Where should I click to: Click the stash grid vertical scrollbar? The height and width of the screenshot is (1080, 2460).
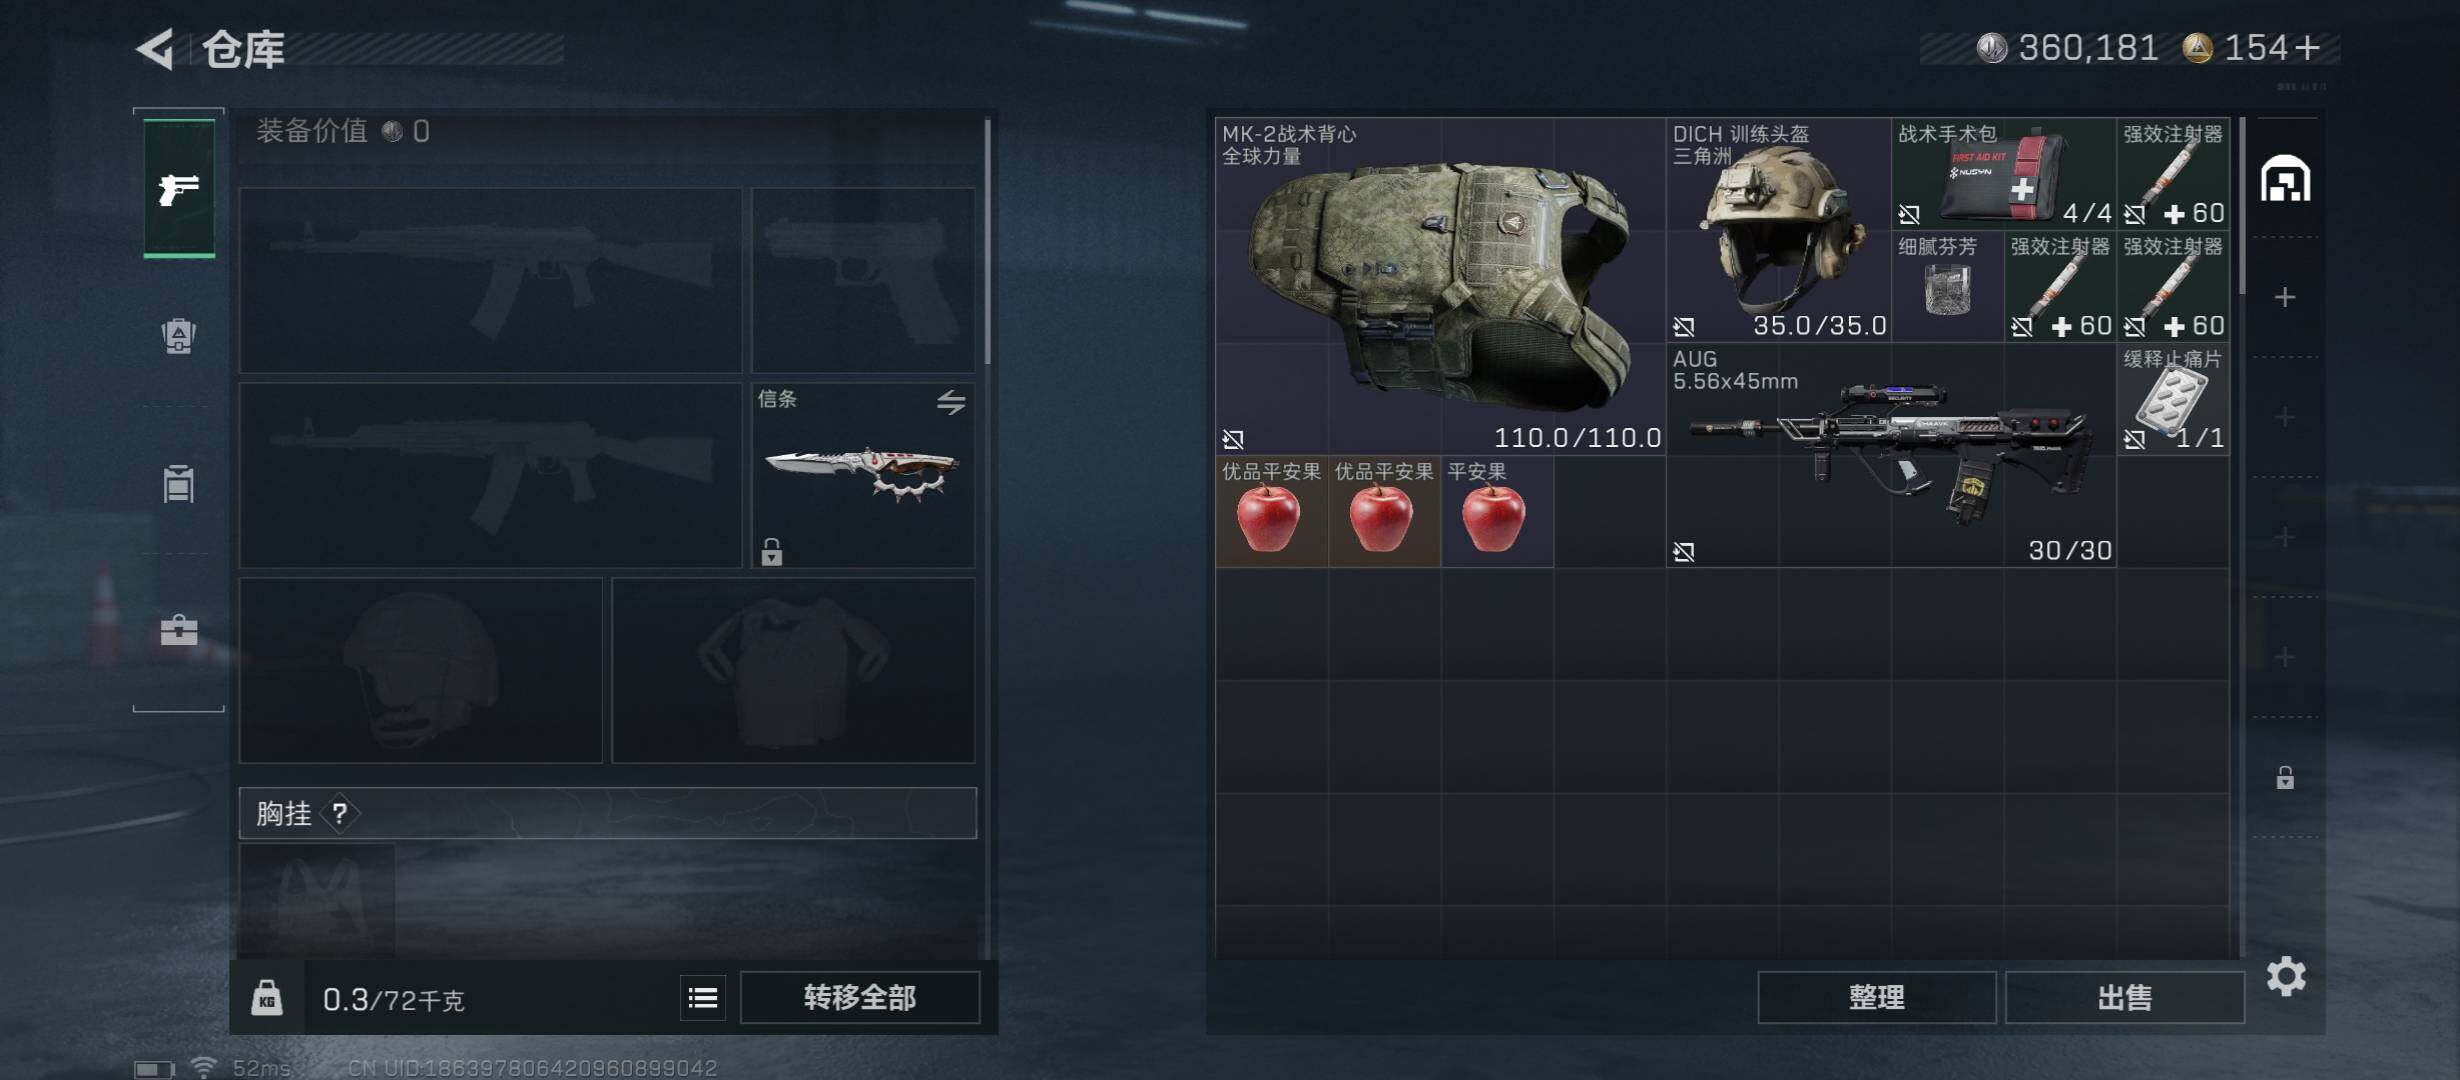pyautogui.click(x=2242, y=205)
